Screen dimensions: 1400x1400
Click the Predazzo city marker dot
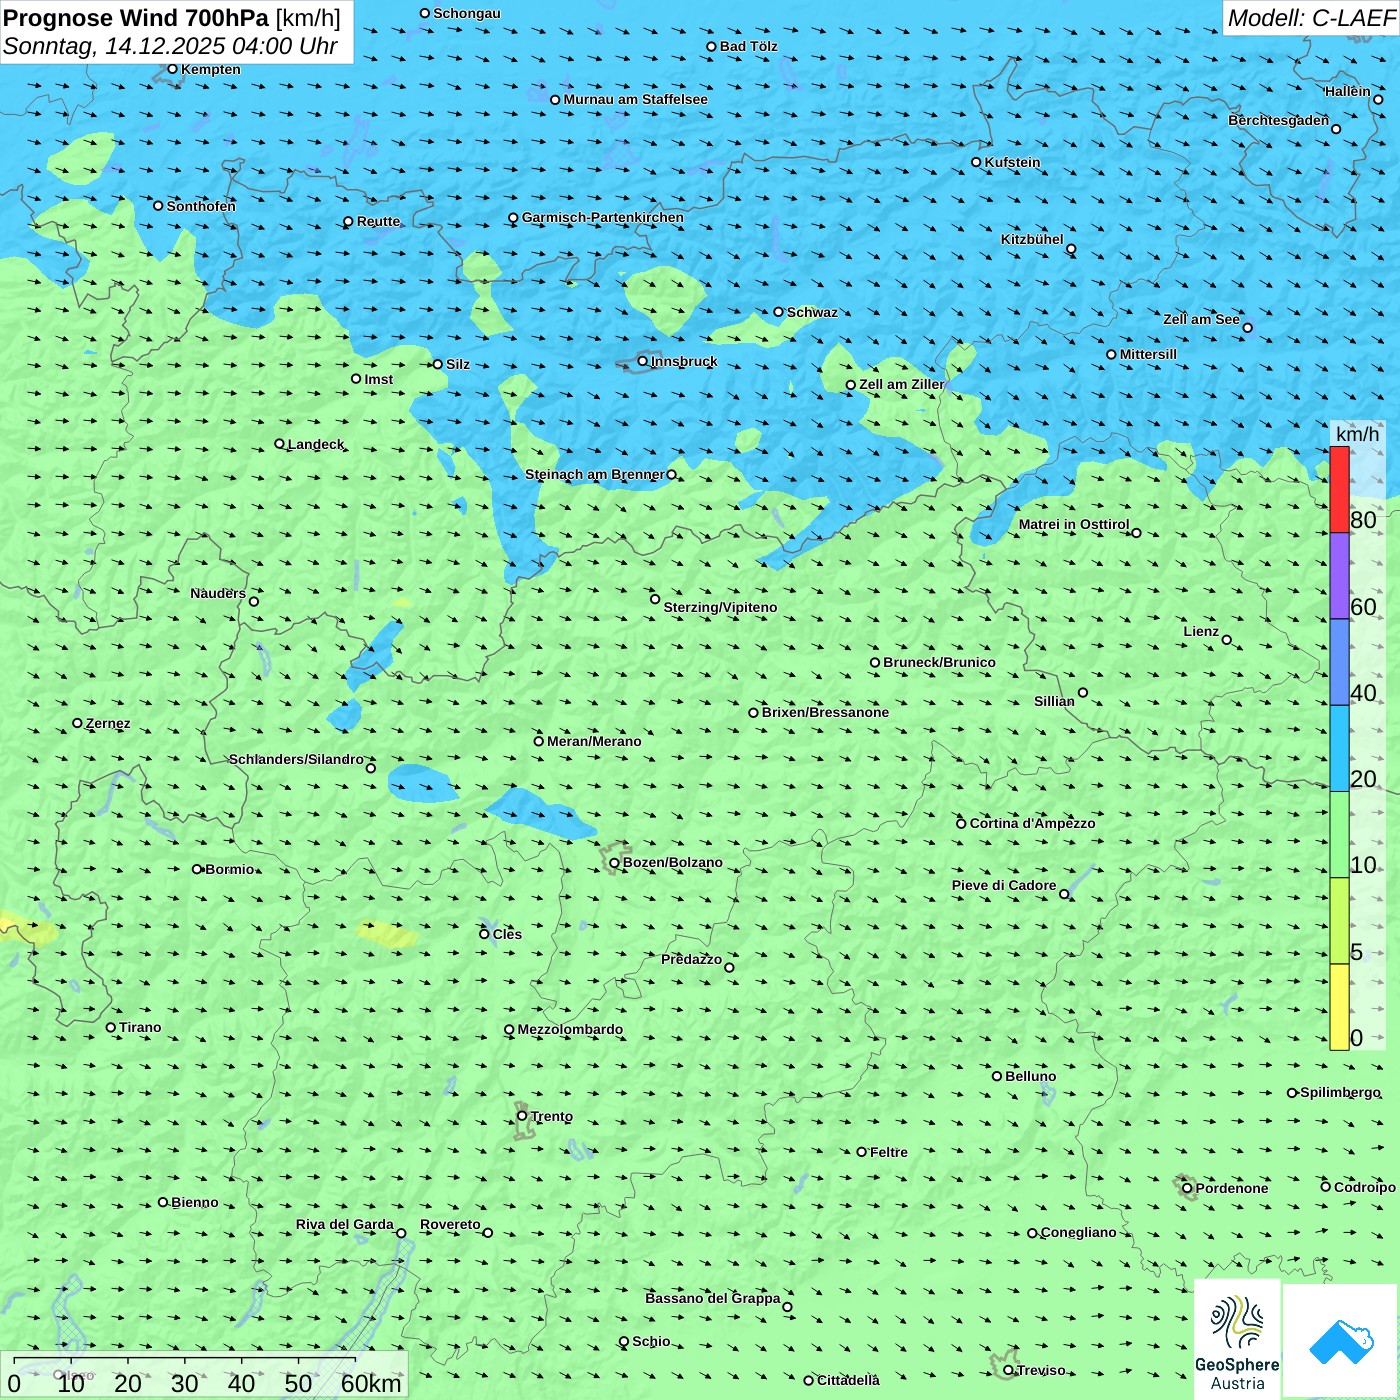click(729, 967)
